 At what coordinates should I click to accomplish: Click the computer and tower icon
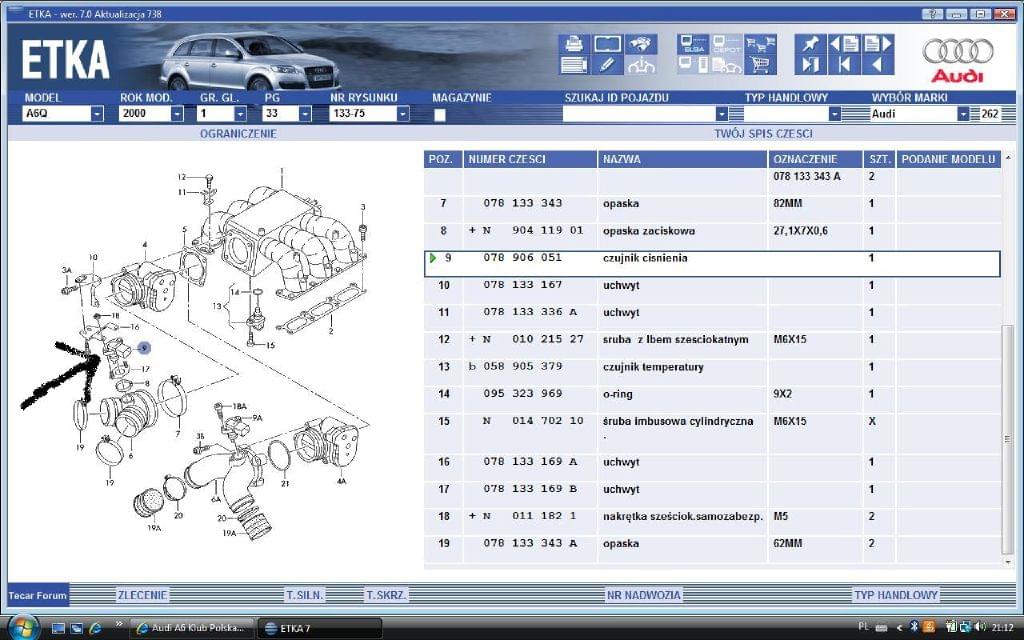(x=693, y=65)
